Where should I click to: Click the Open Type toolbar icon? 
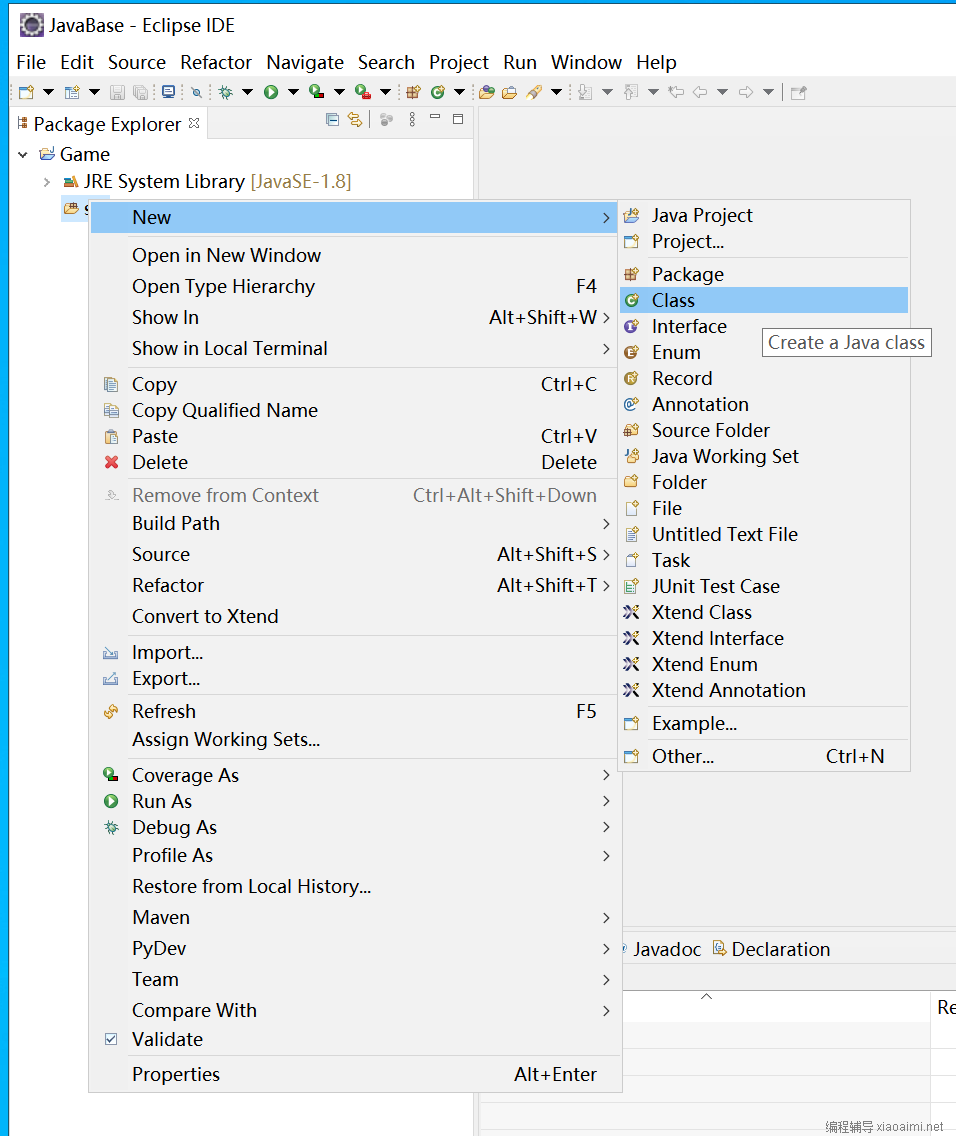pos(487,92)
